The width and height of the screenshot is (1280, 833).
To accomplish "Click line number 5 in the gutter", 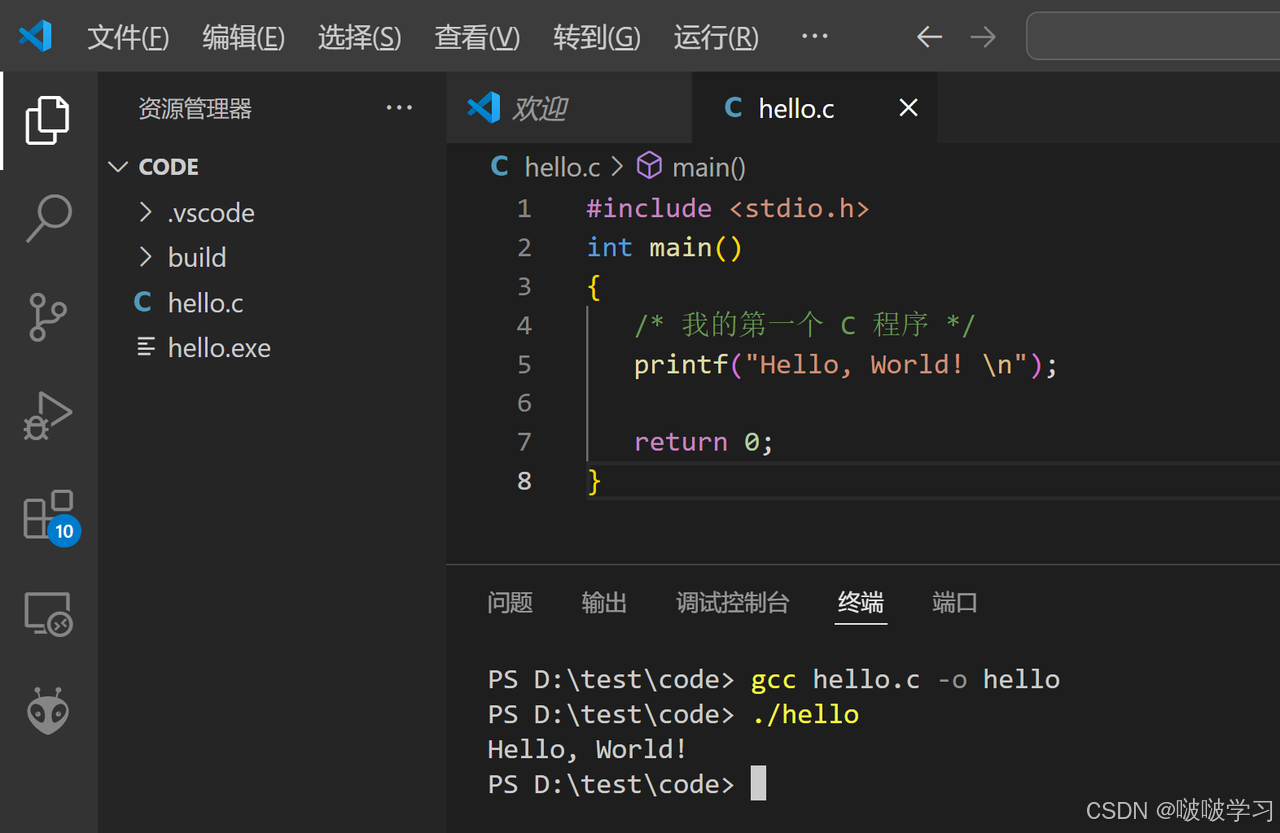I will (524, 364).
